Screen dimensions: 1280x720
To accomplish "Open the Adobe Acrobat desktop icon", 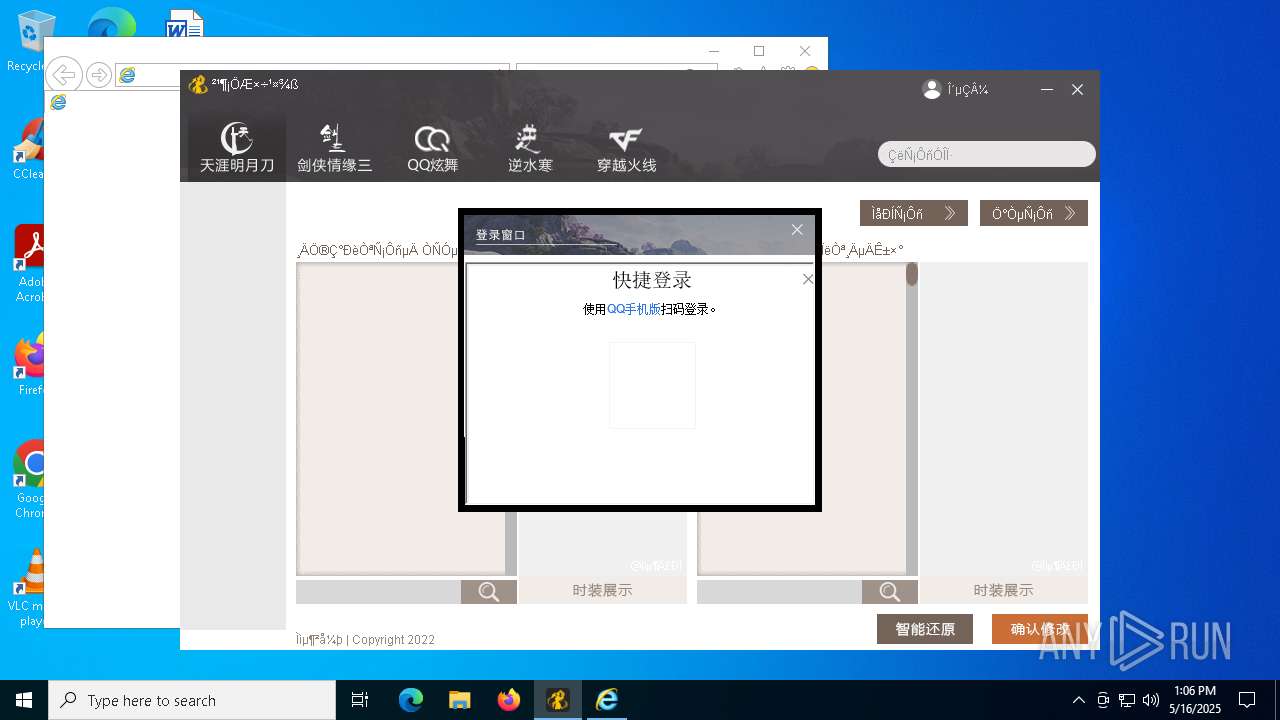I will (x=32, y=262).
